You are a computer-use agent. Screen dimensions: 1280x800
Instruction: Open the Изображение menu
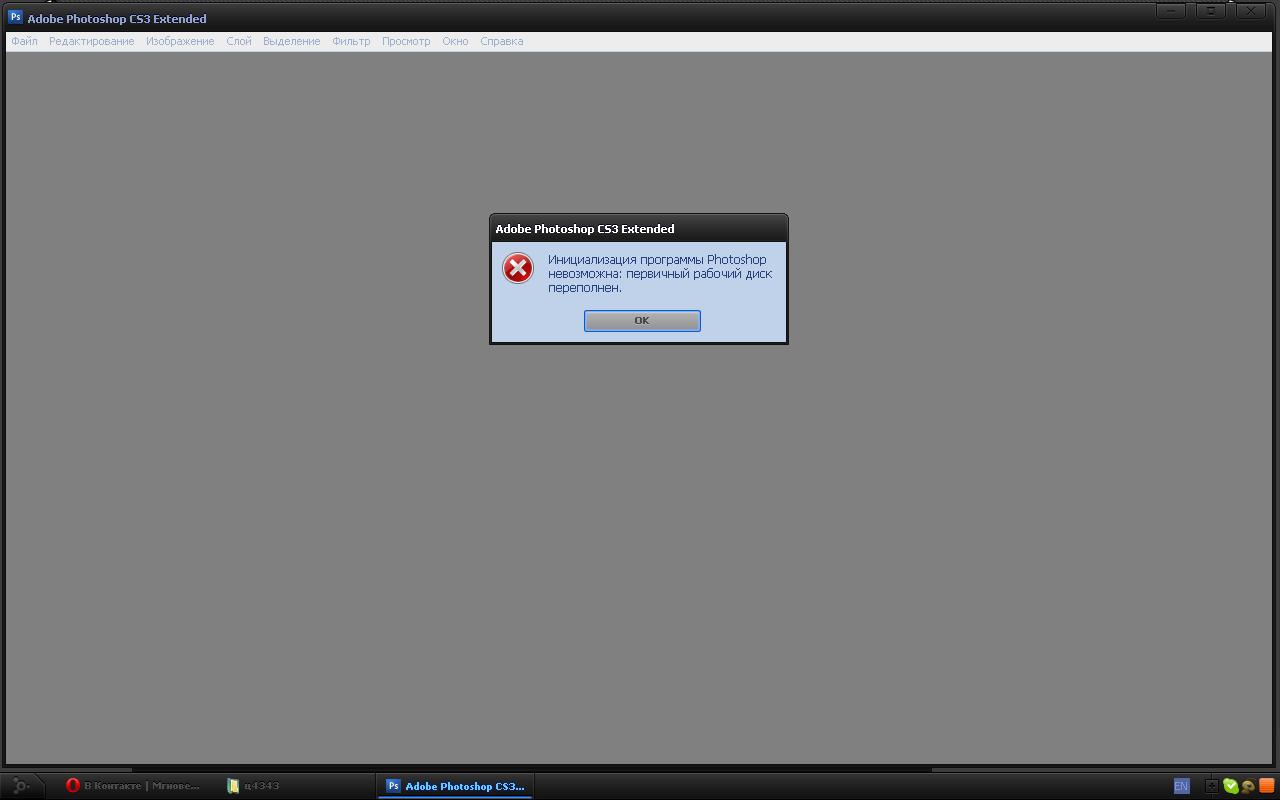[x=180, y=41]
